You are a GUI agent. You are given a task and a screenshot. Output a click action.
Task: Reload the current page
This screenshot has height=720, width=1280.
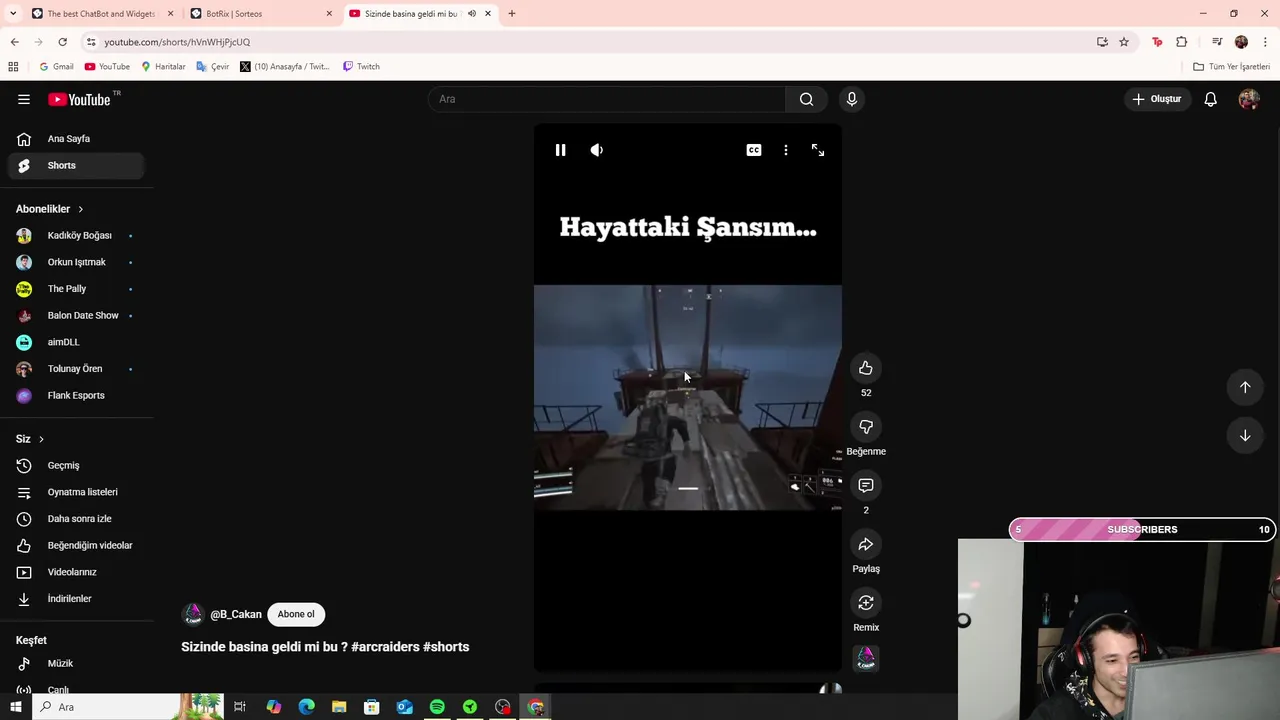[62, 42]
